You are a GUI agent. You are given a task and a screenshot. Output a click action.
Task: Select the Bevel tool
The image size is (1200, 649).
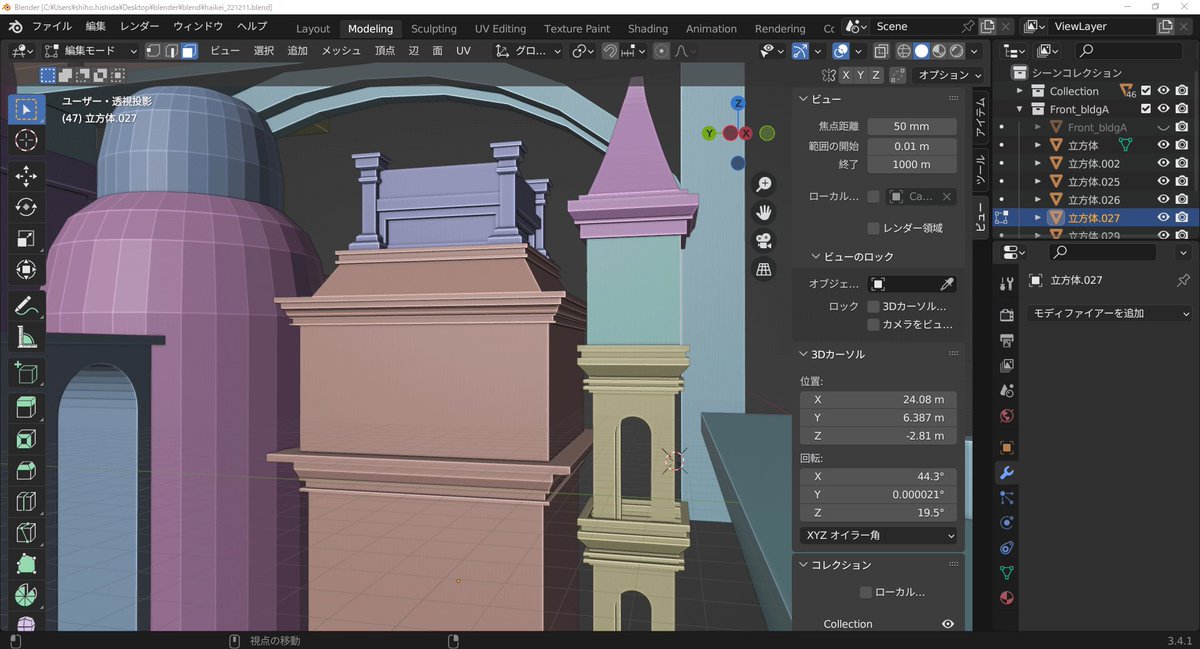coord(26,470)
